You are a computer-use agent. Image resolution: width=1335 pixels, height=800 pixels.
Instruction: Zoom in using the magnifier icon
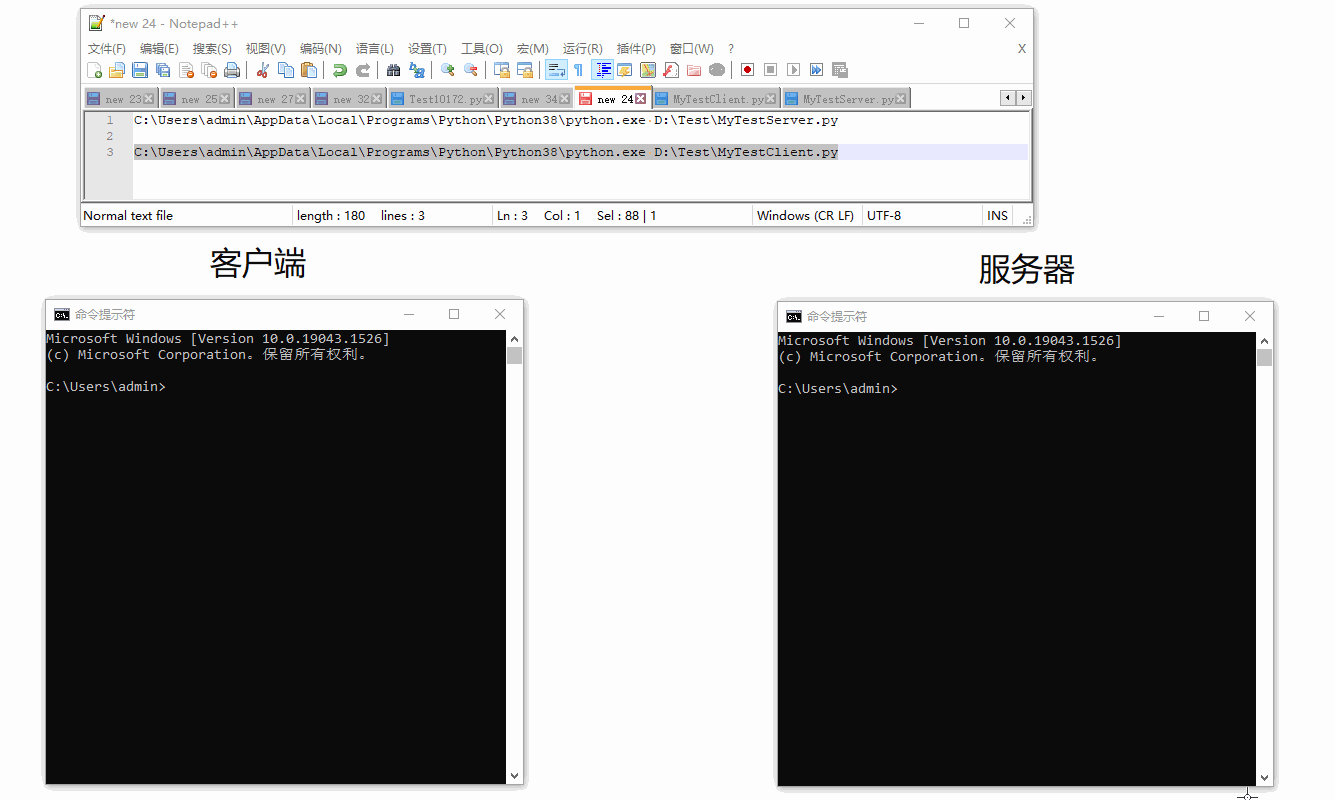tap(446, 69)
